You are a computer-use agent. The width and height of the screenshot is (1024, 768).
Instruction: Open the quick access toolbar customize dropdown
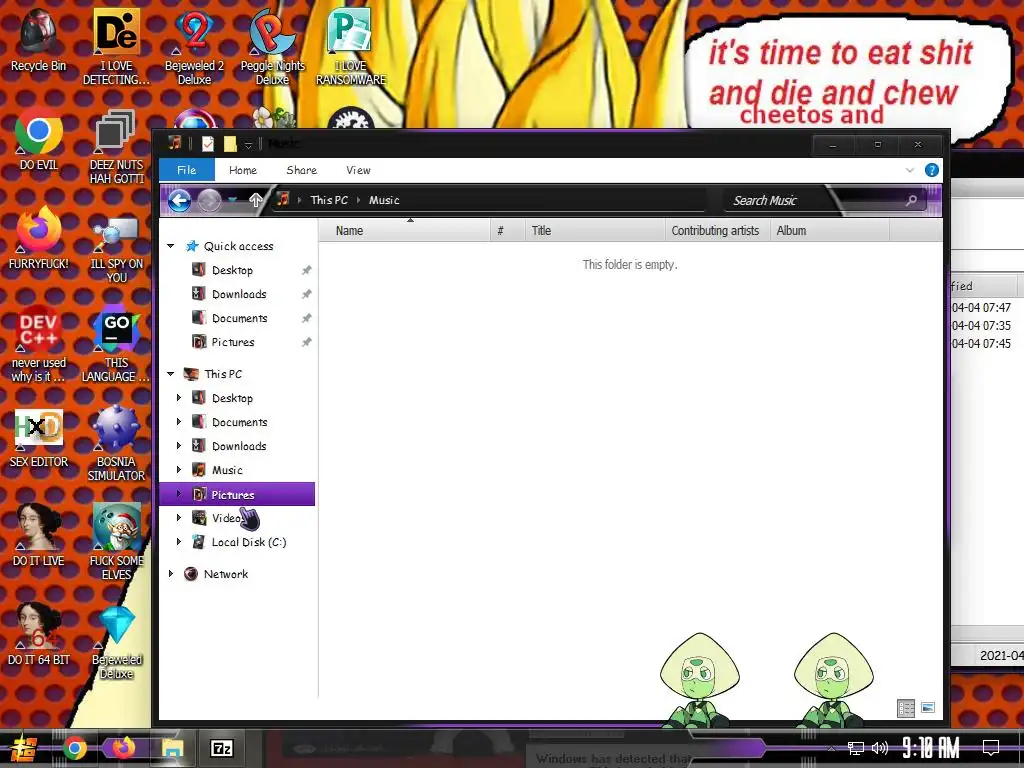tap(248, 145)
